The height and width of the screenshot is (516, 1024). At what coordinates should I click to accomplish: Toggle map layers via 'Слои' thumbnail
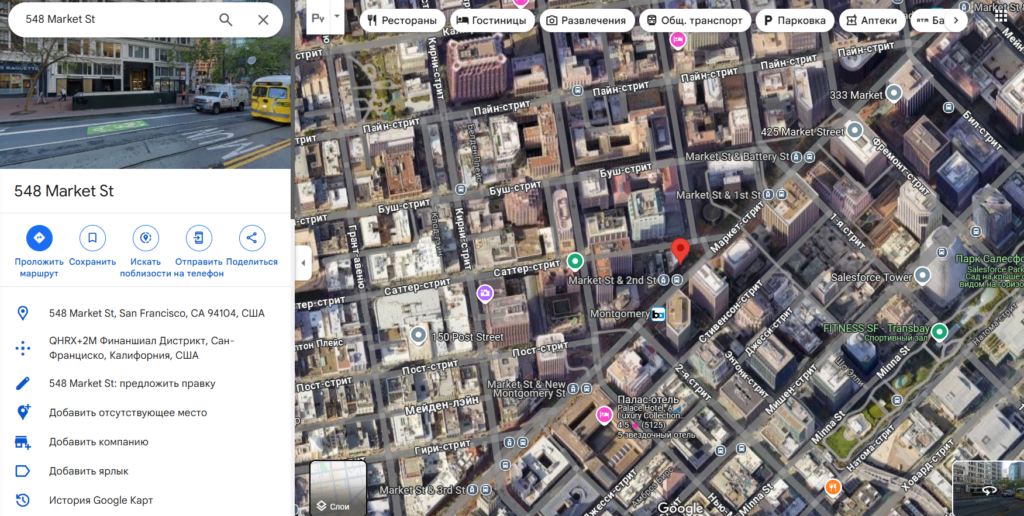[x=338, y=487]
